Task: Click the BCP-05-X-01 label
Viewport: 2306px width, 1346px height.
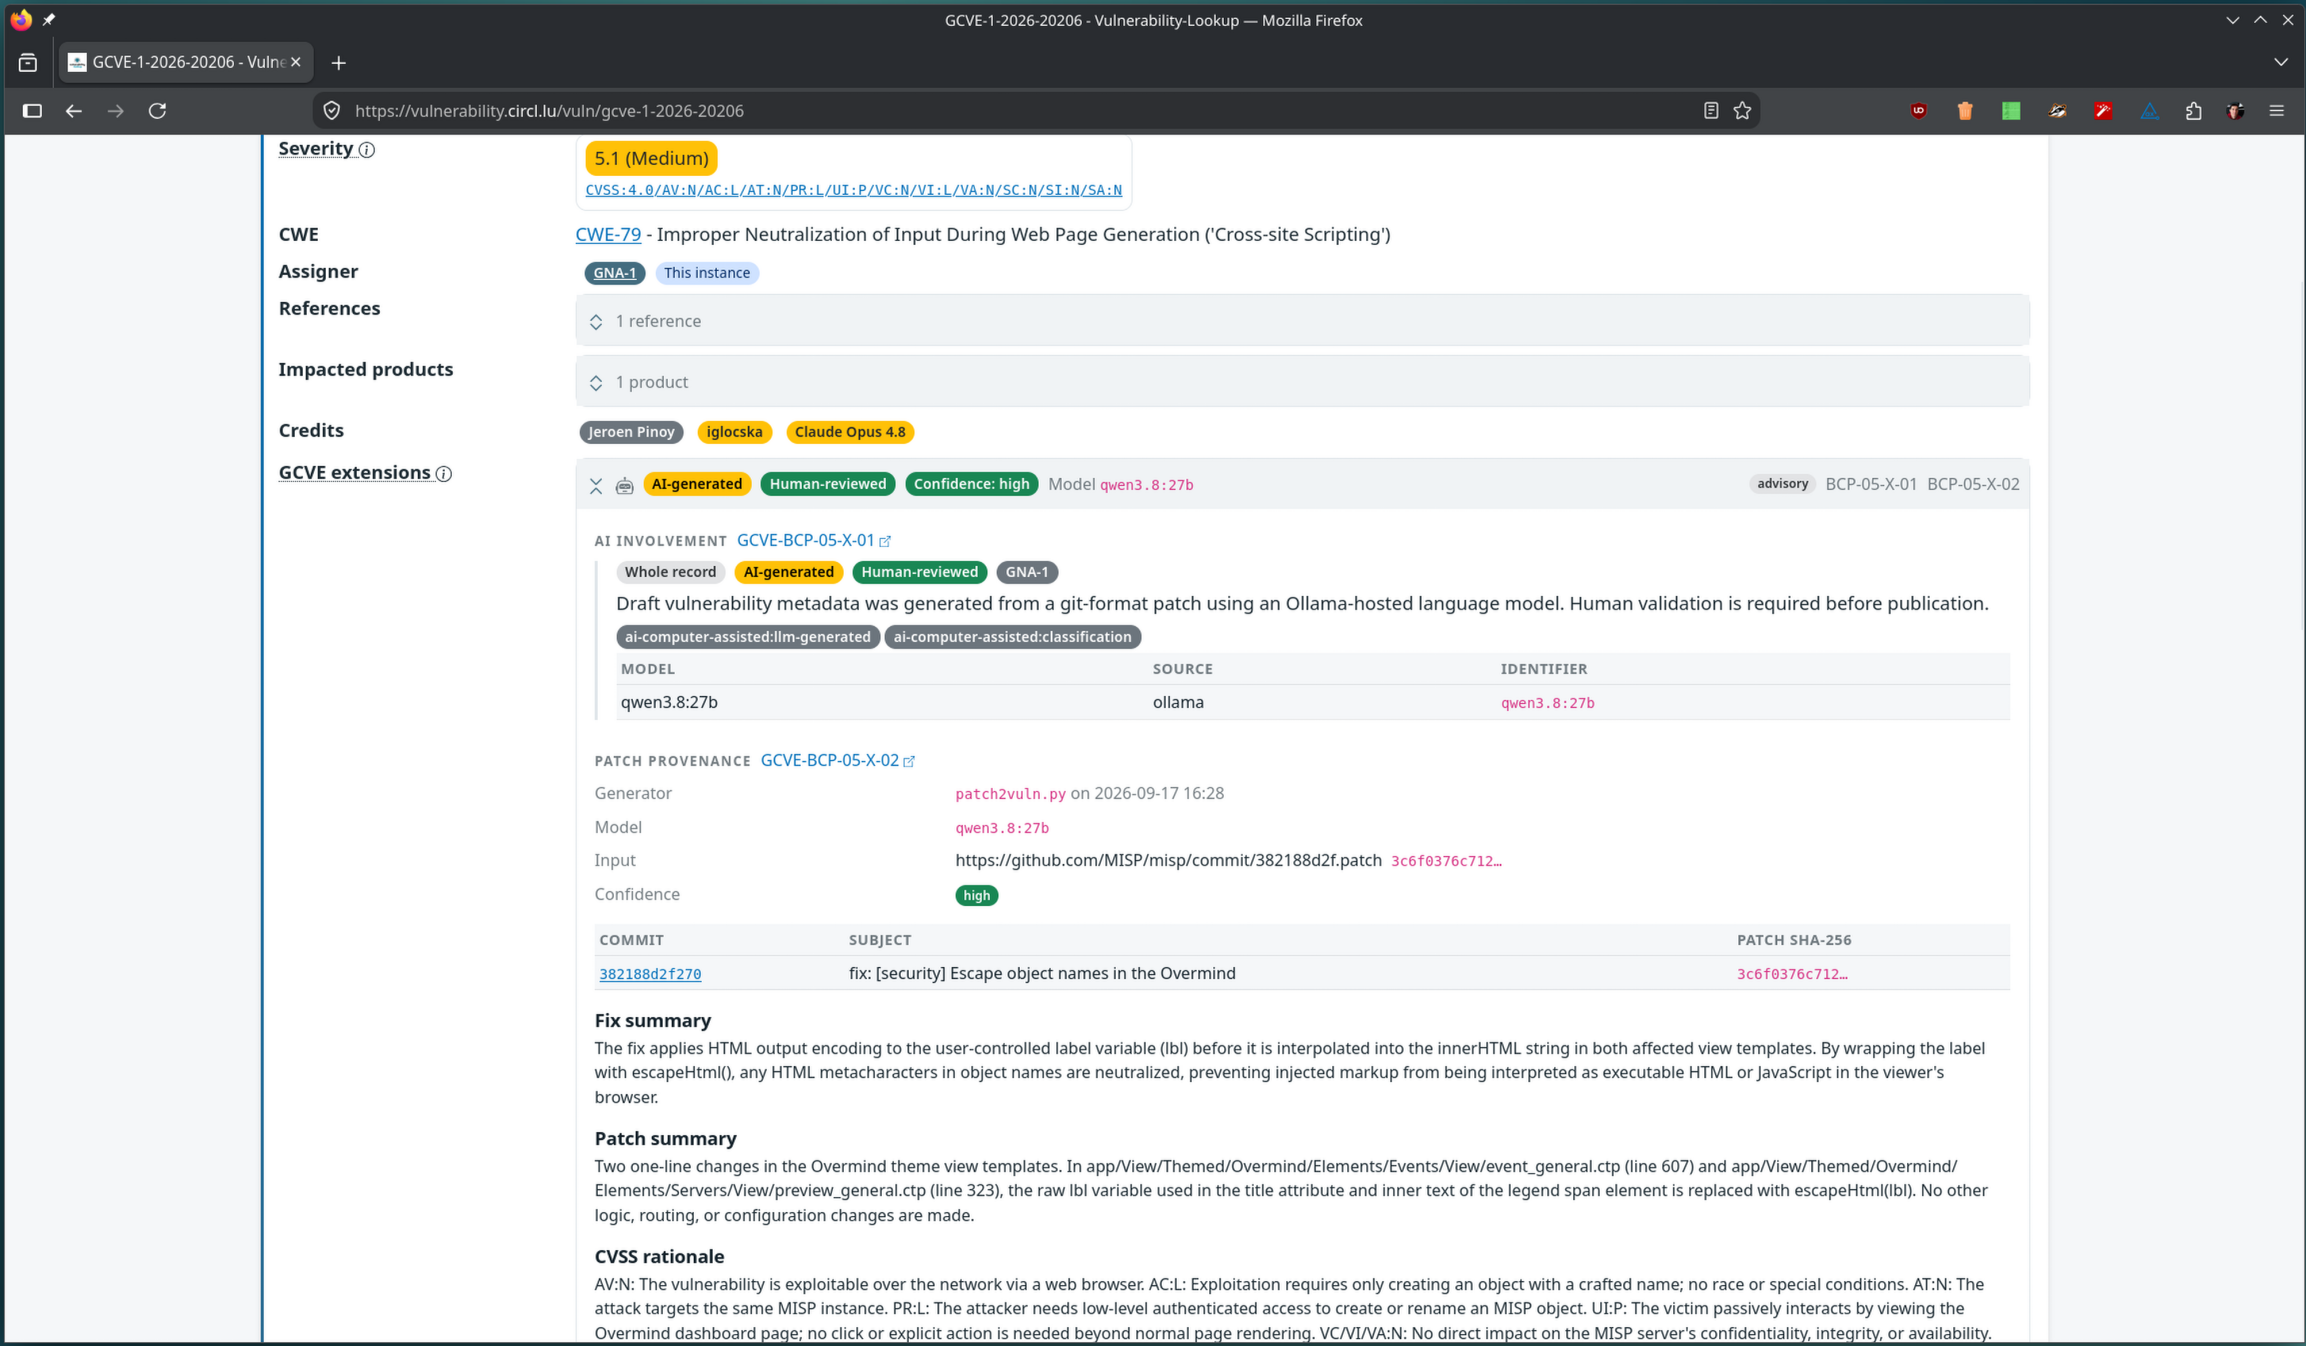Action: (x=1871, y=484)
